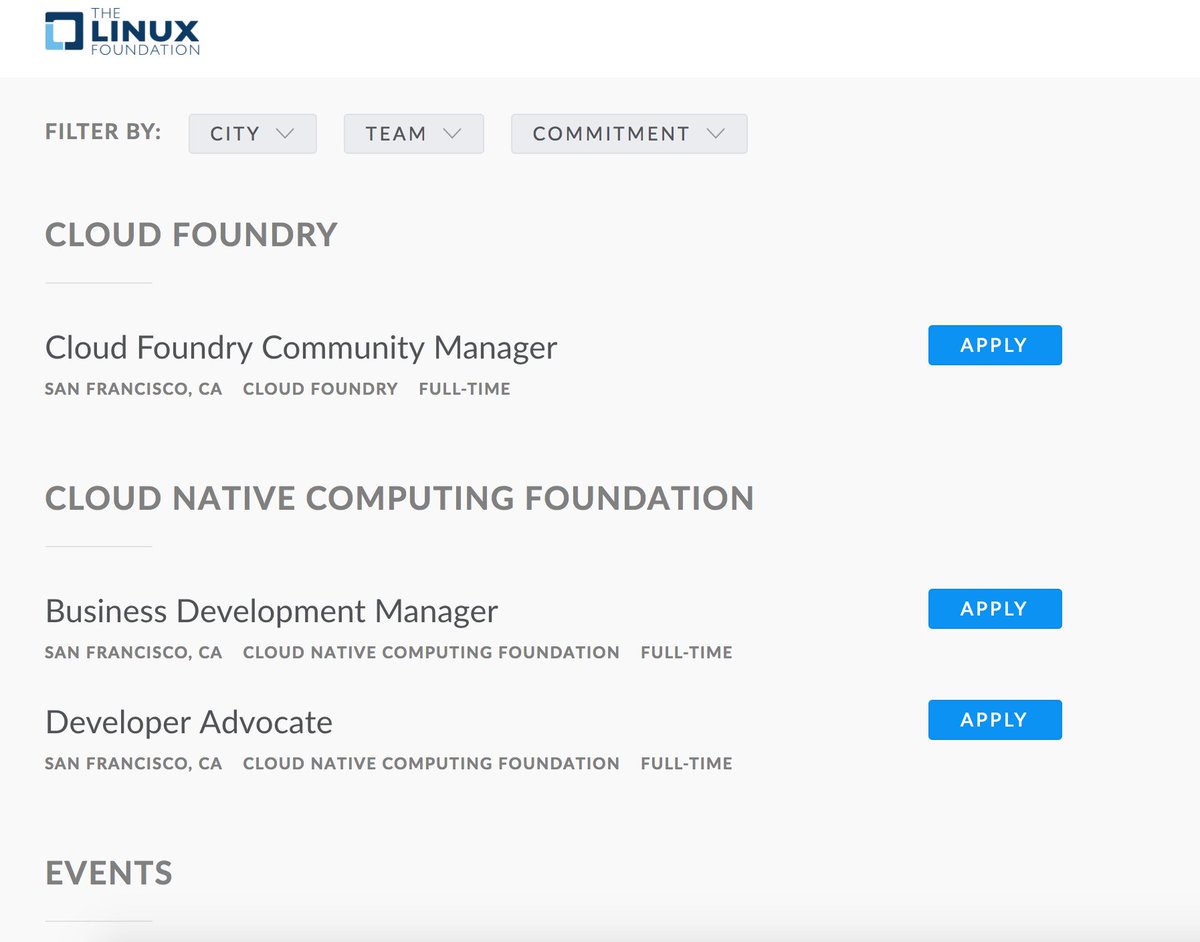Click the 'Filter by:' label
The width and height of the screenshot is (1200, 942).
pos(103,132)
